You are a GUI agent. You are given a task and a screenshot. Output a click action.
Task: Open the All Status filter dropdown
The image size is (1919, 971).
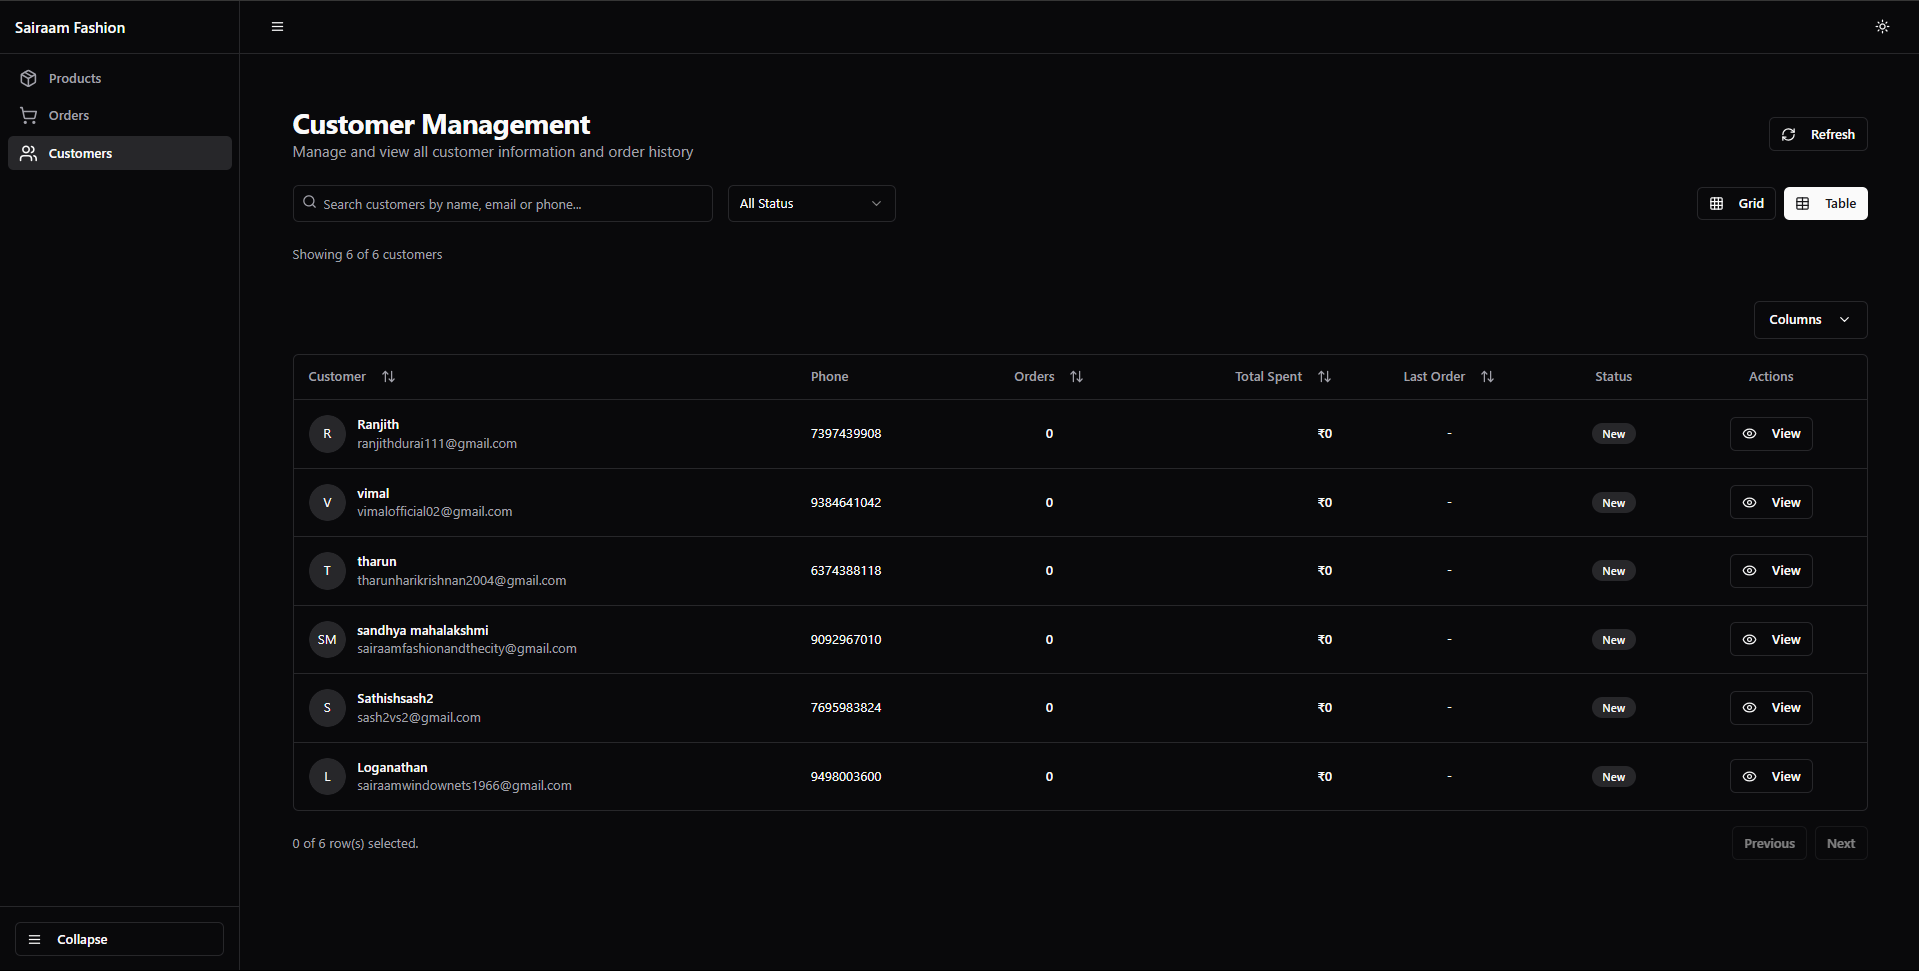click(811, 204)
